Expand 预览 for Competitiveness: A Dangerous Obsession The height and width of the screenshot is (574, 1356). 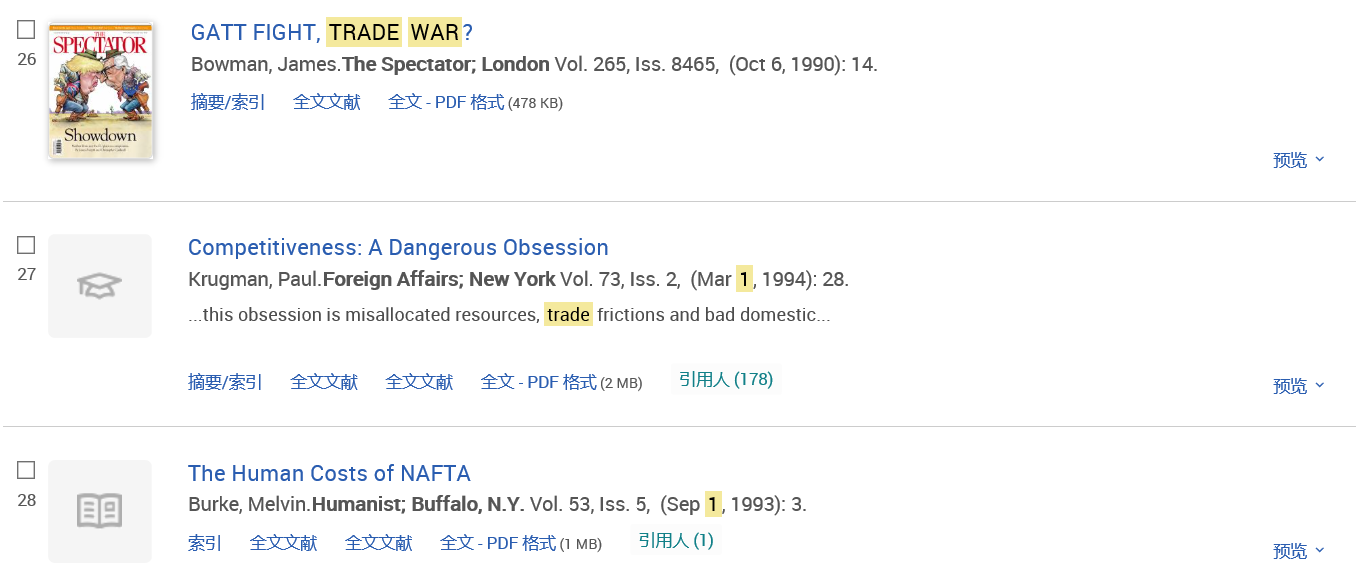click(x=1298, y=386)
